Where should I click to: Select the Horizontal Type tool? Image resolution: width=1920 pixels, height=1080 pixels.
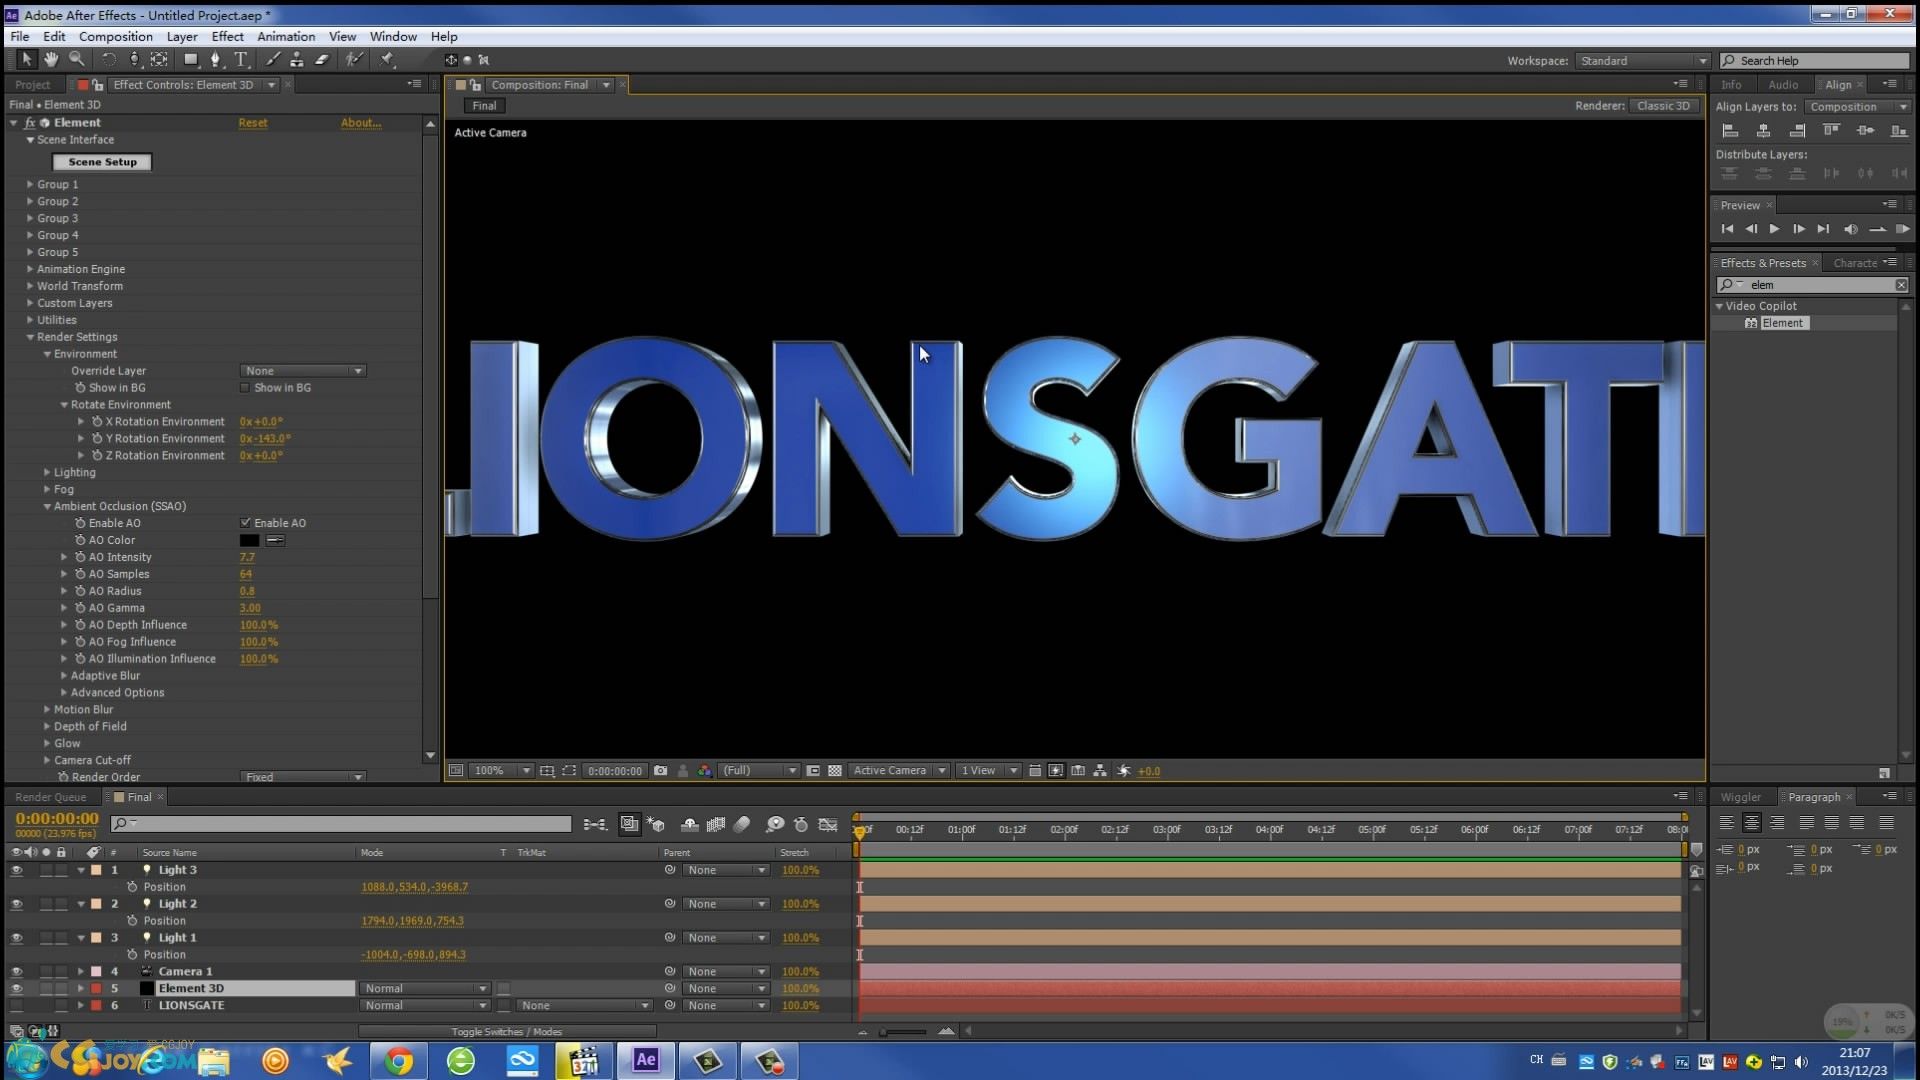[x=241, y=60]
